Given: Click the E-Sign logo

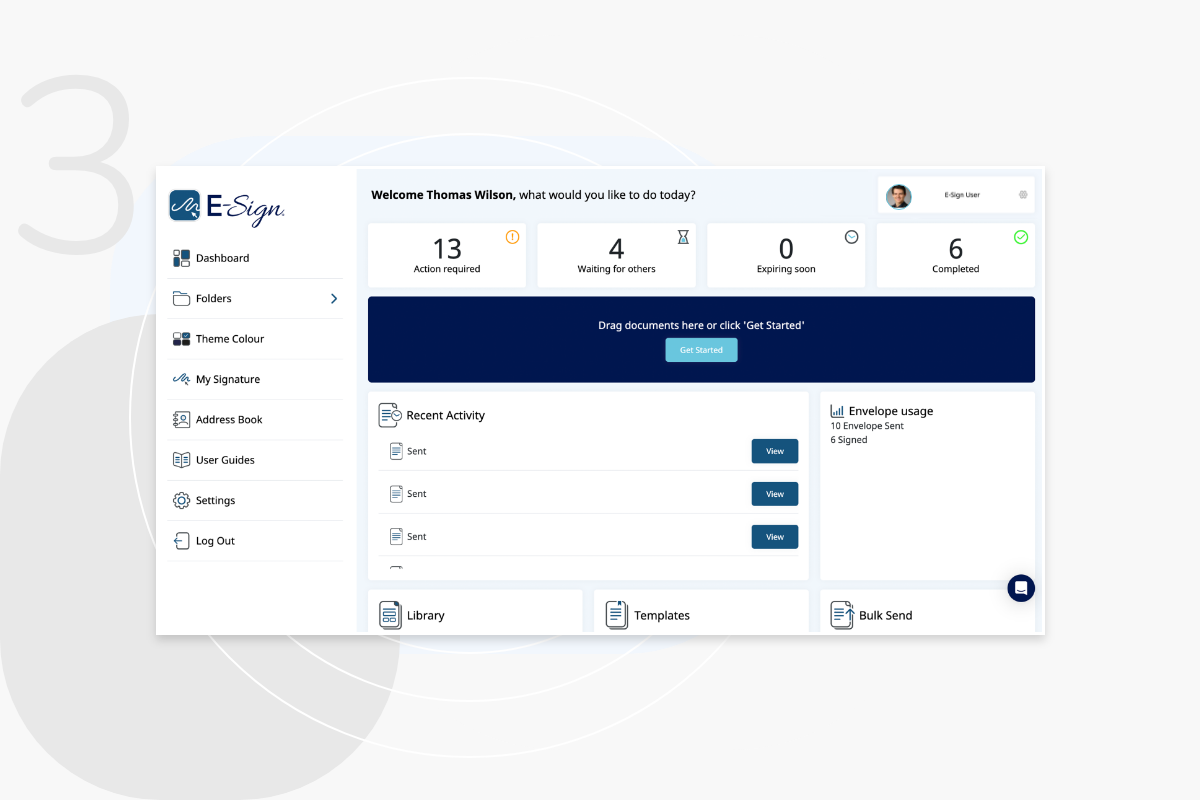Looking at the screenshot, I should click(x=227, y=207).
